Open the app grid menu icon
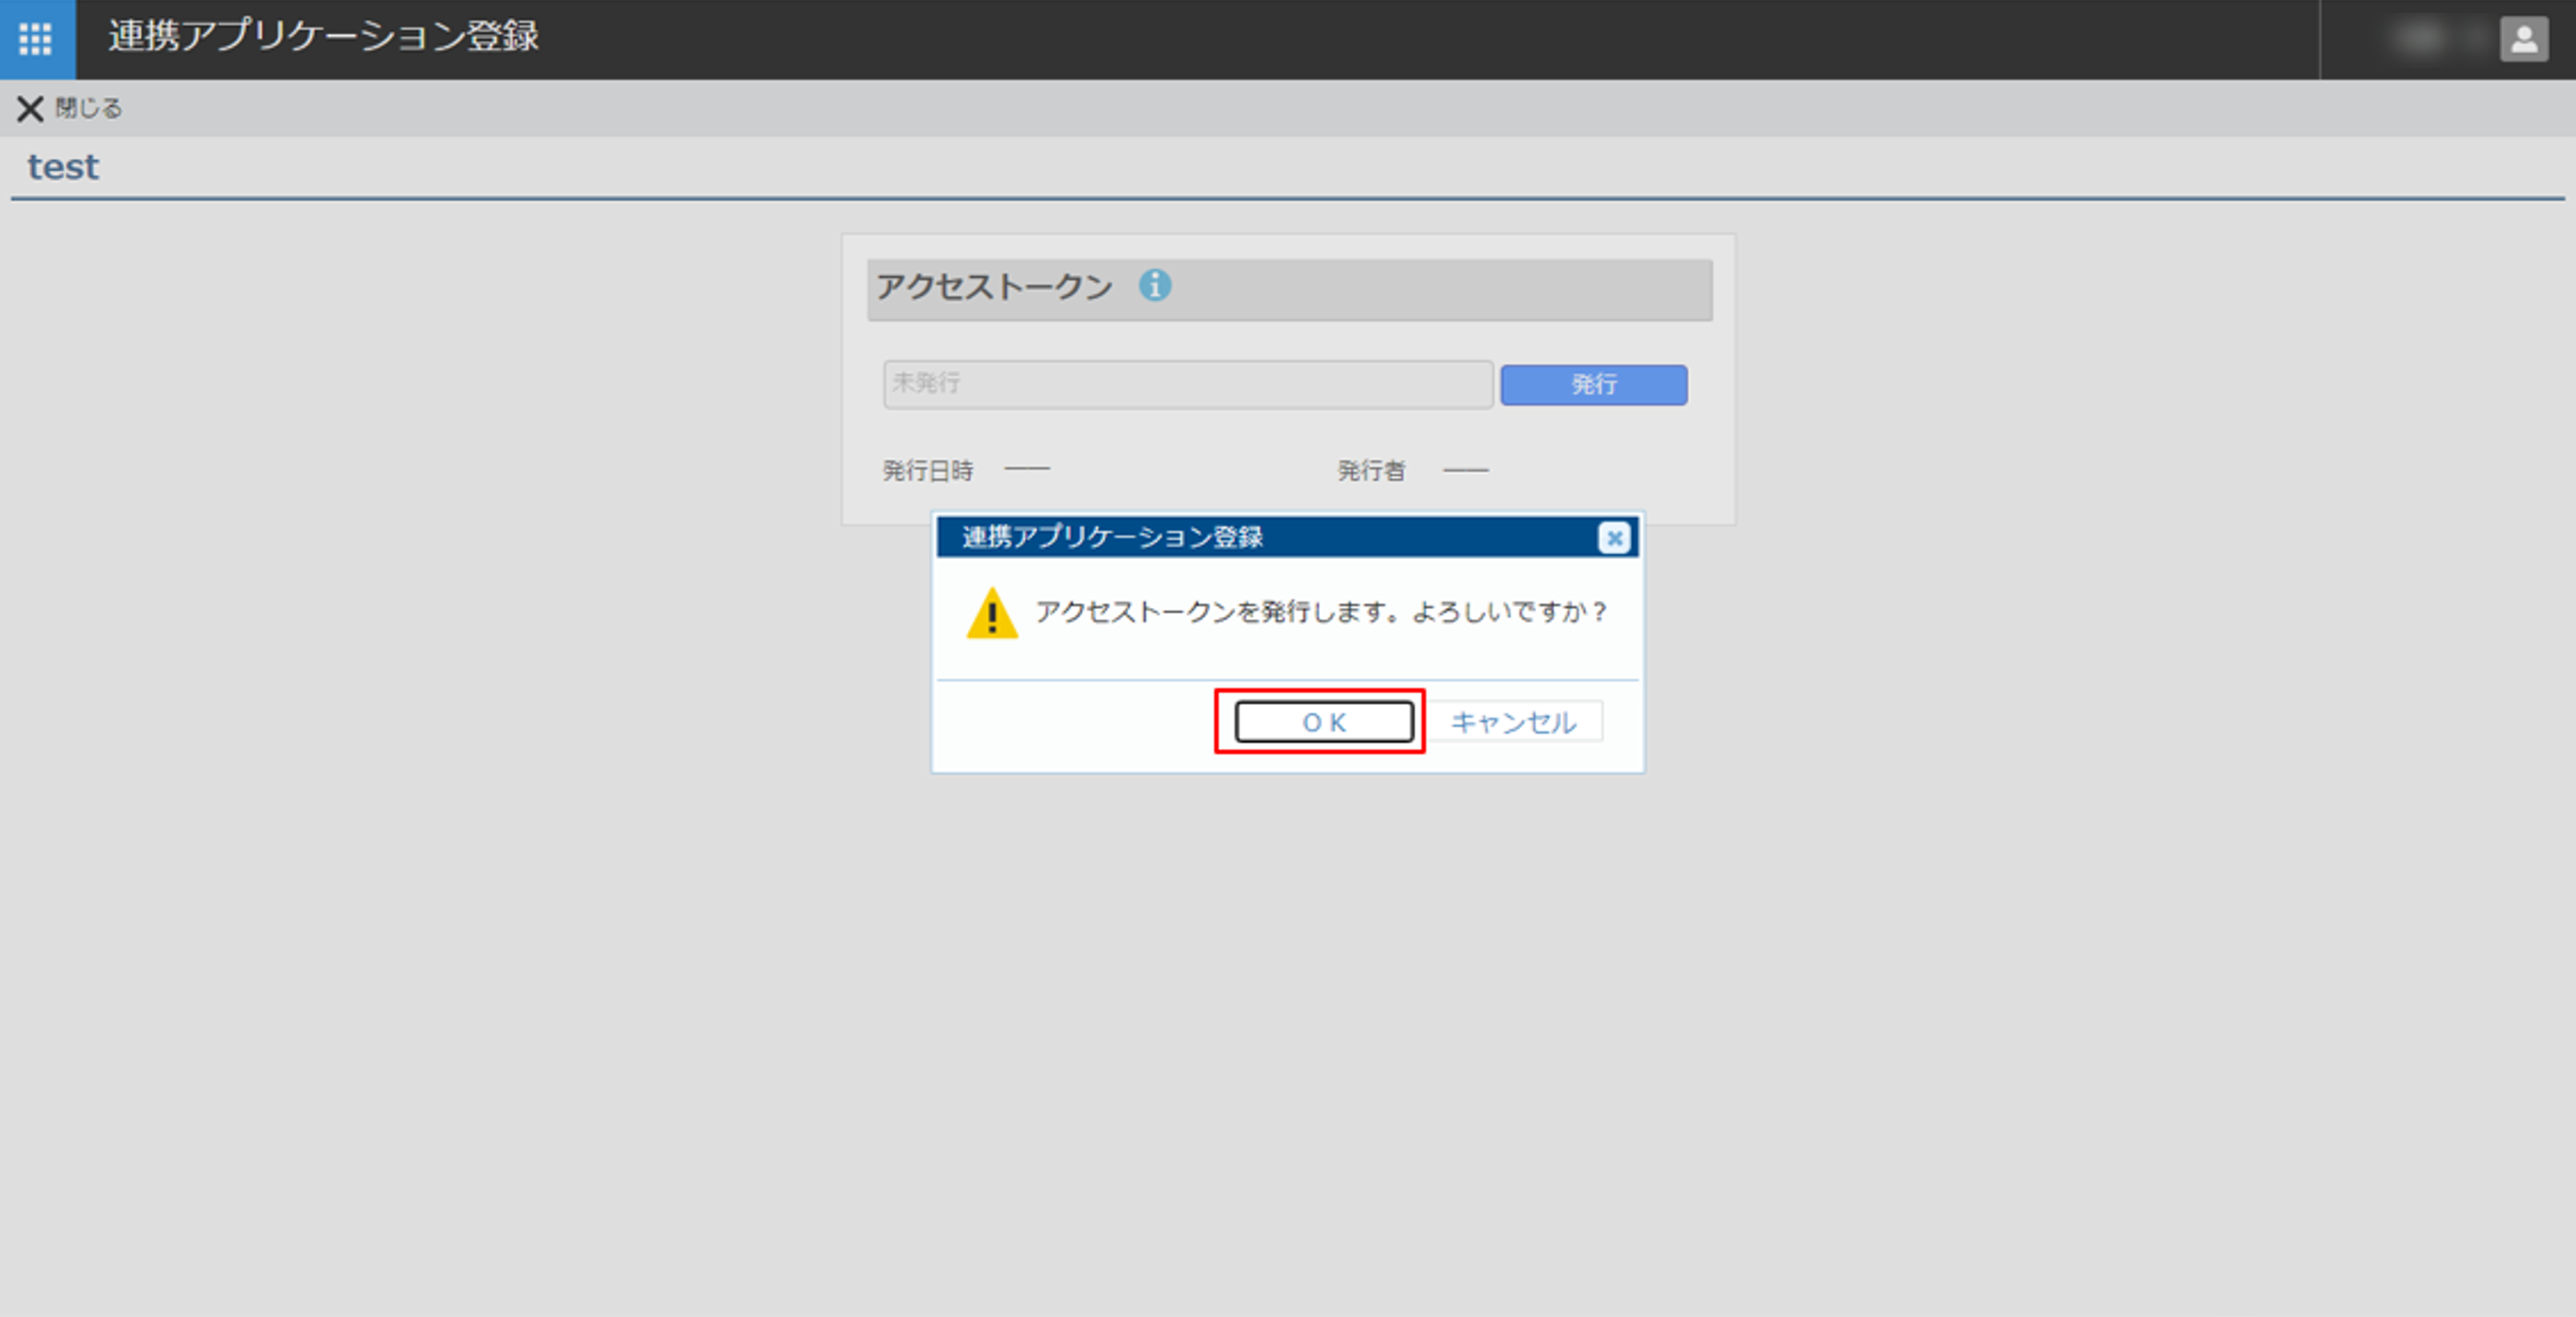This screenshot has width=2576, height=1317. pos(36,39)
